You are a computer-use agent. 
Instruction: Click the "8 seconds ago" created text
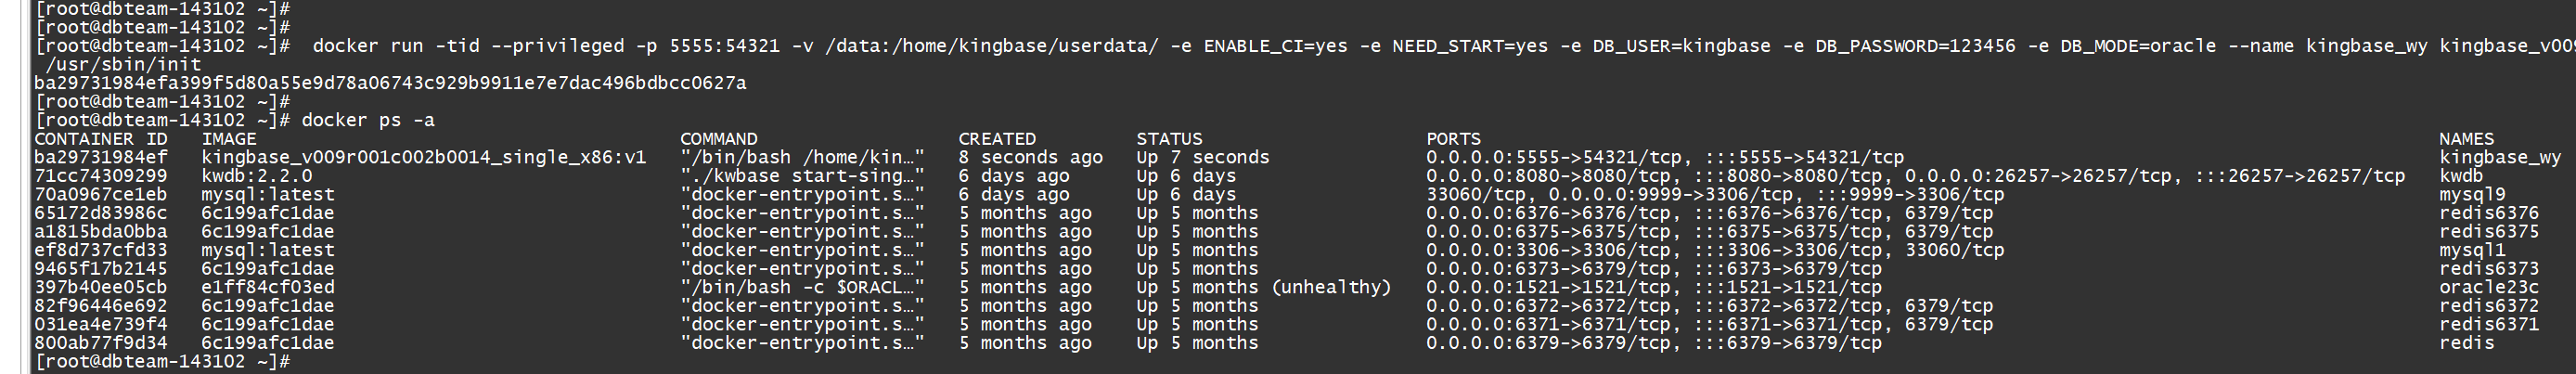[1030, 157]
